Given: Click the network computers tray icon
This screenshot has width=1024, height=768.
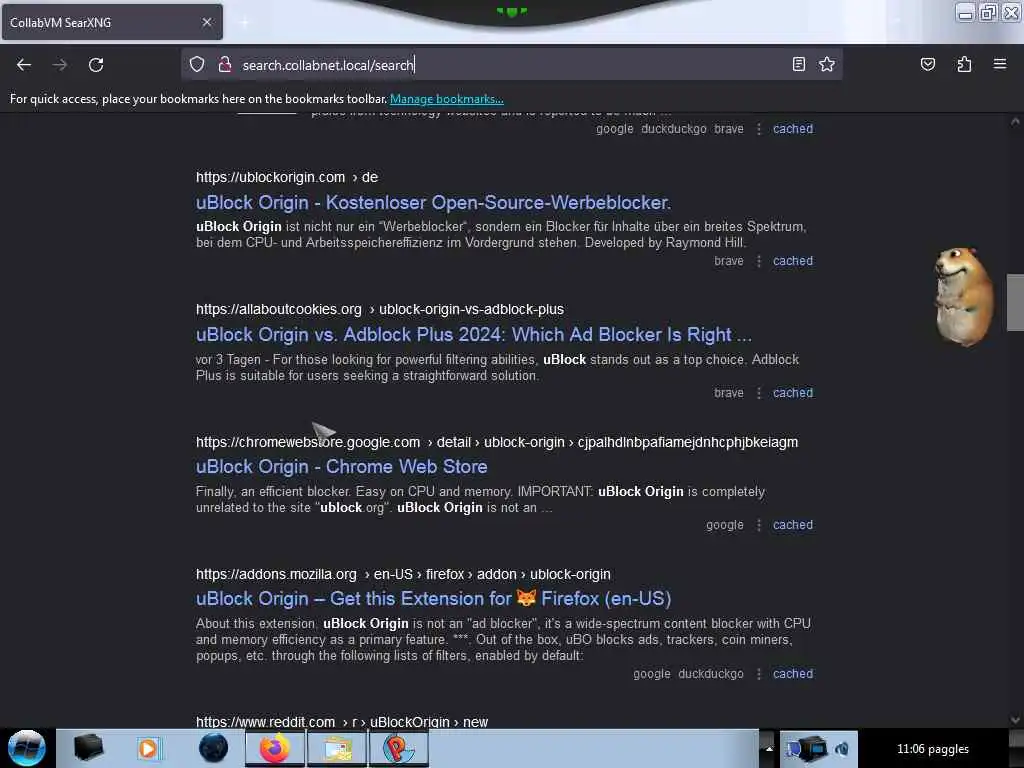Looking at the screenshot, I should coord(807,748).
